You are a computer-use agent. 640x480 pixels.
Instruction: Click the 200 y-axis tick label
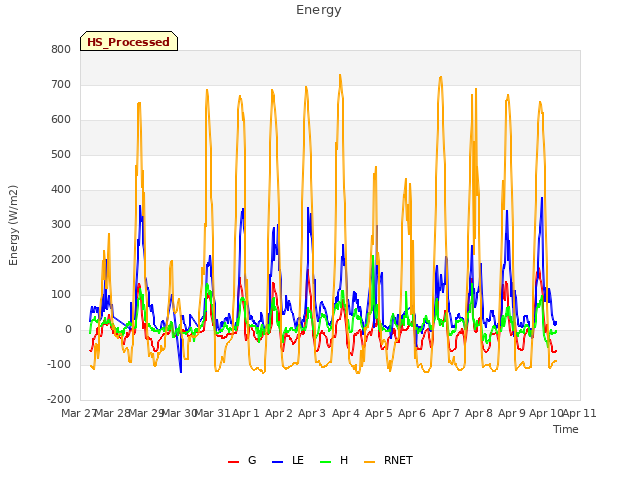[x=61, y=260]
